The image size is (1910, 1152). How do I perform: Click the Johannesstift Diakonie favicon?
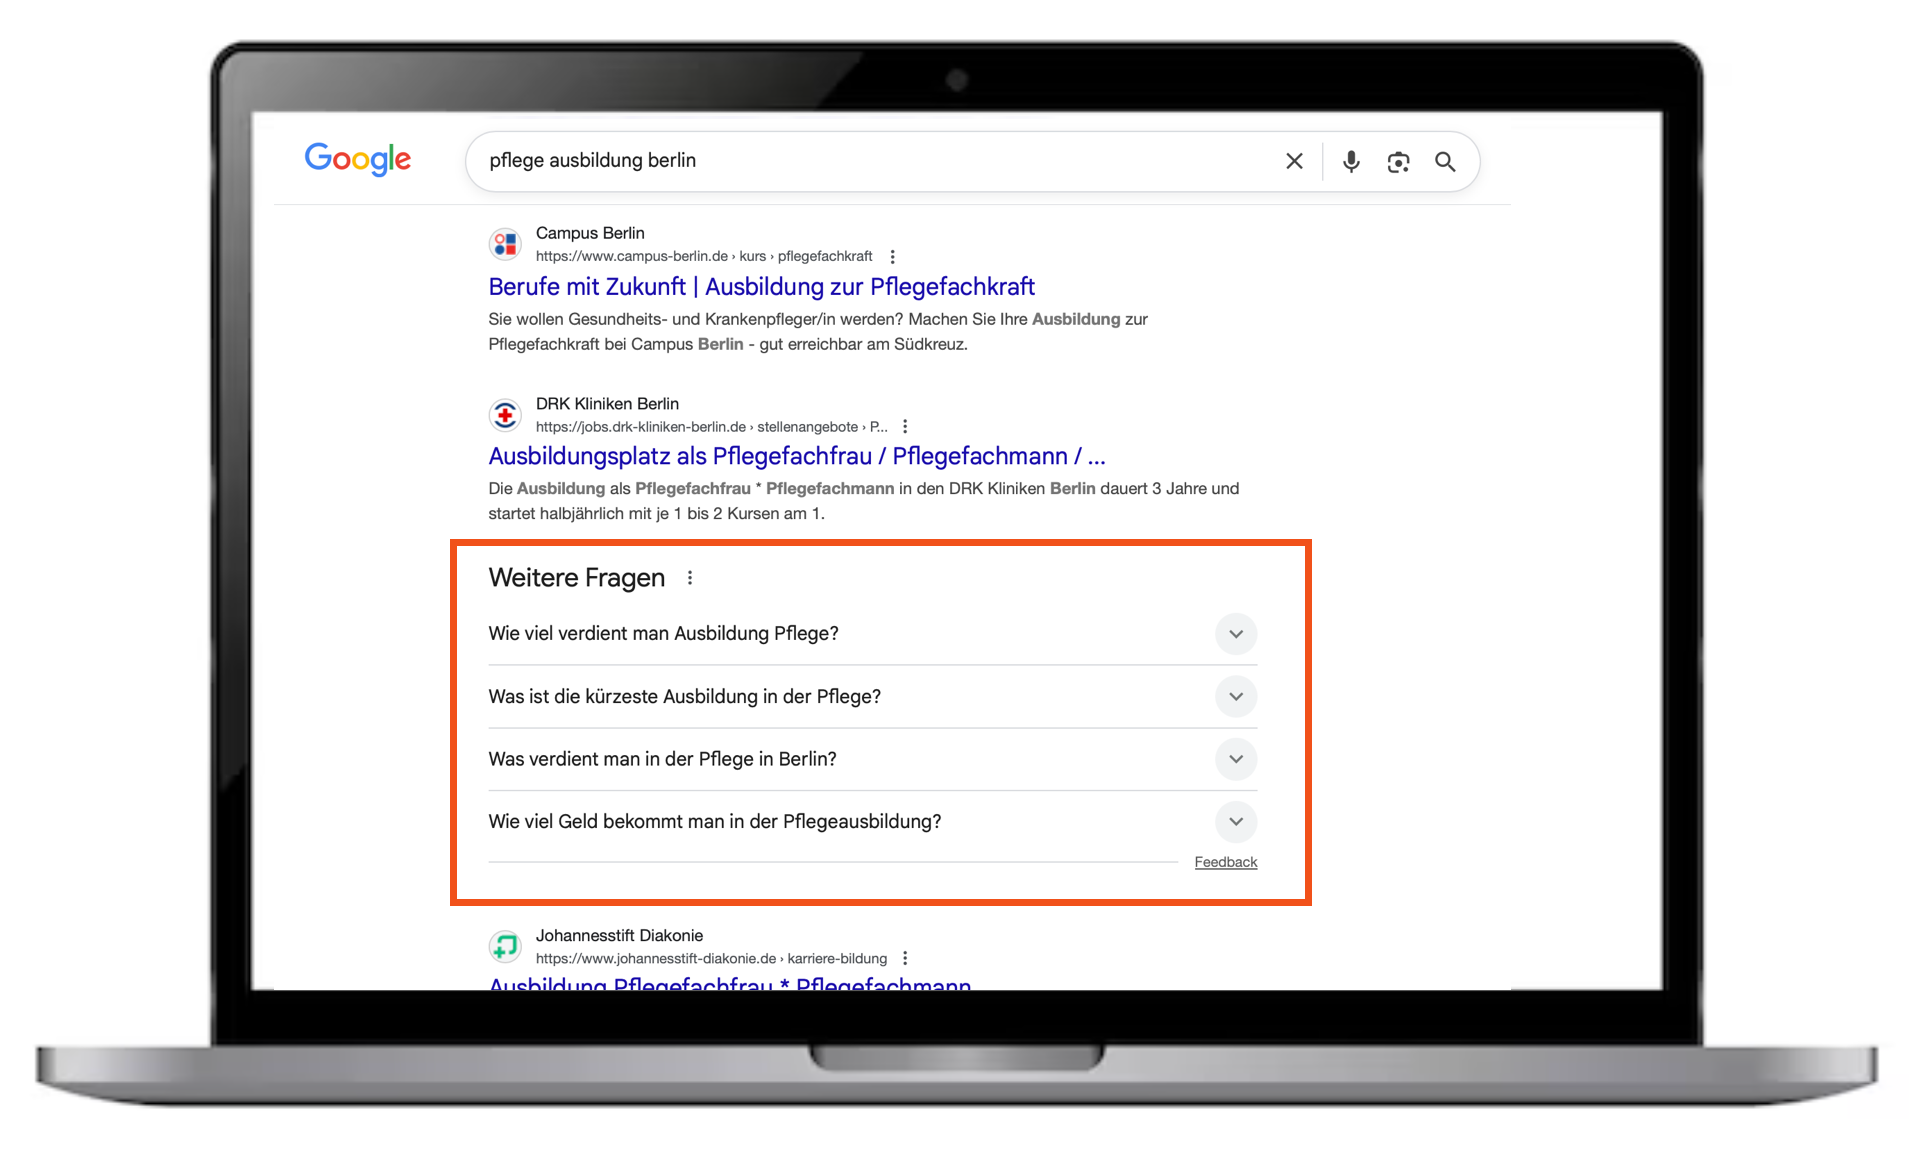pos(505,946)
